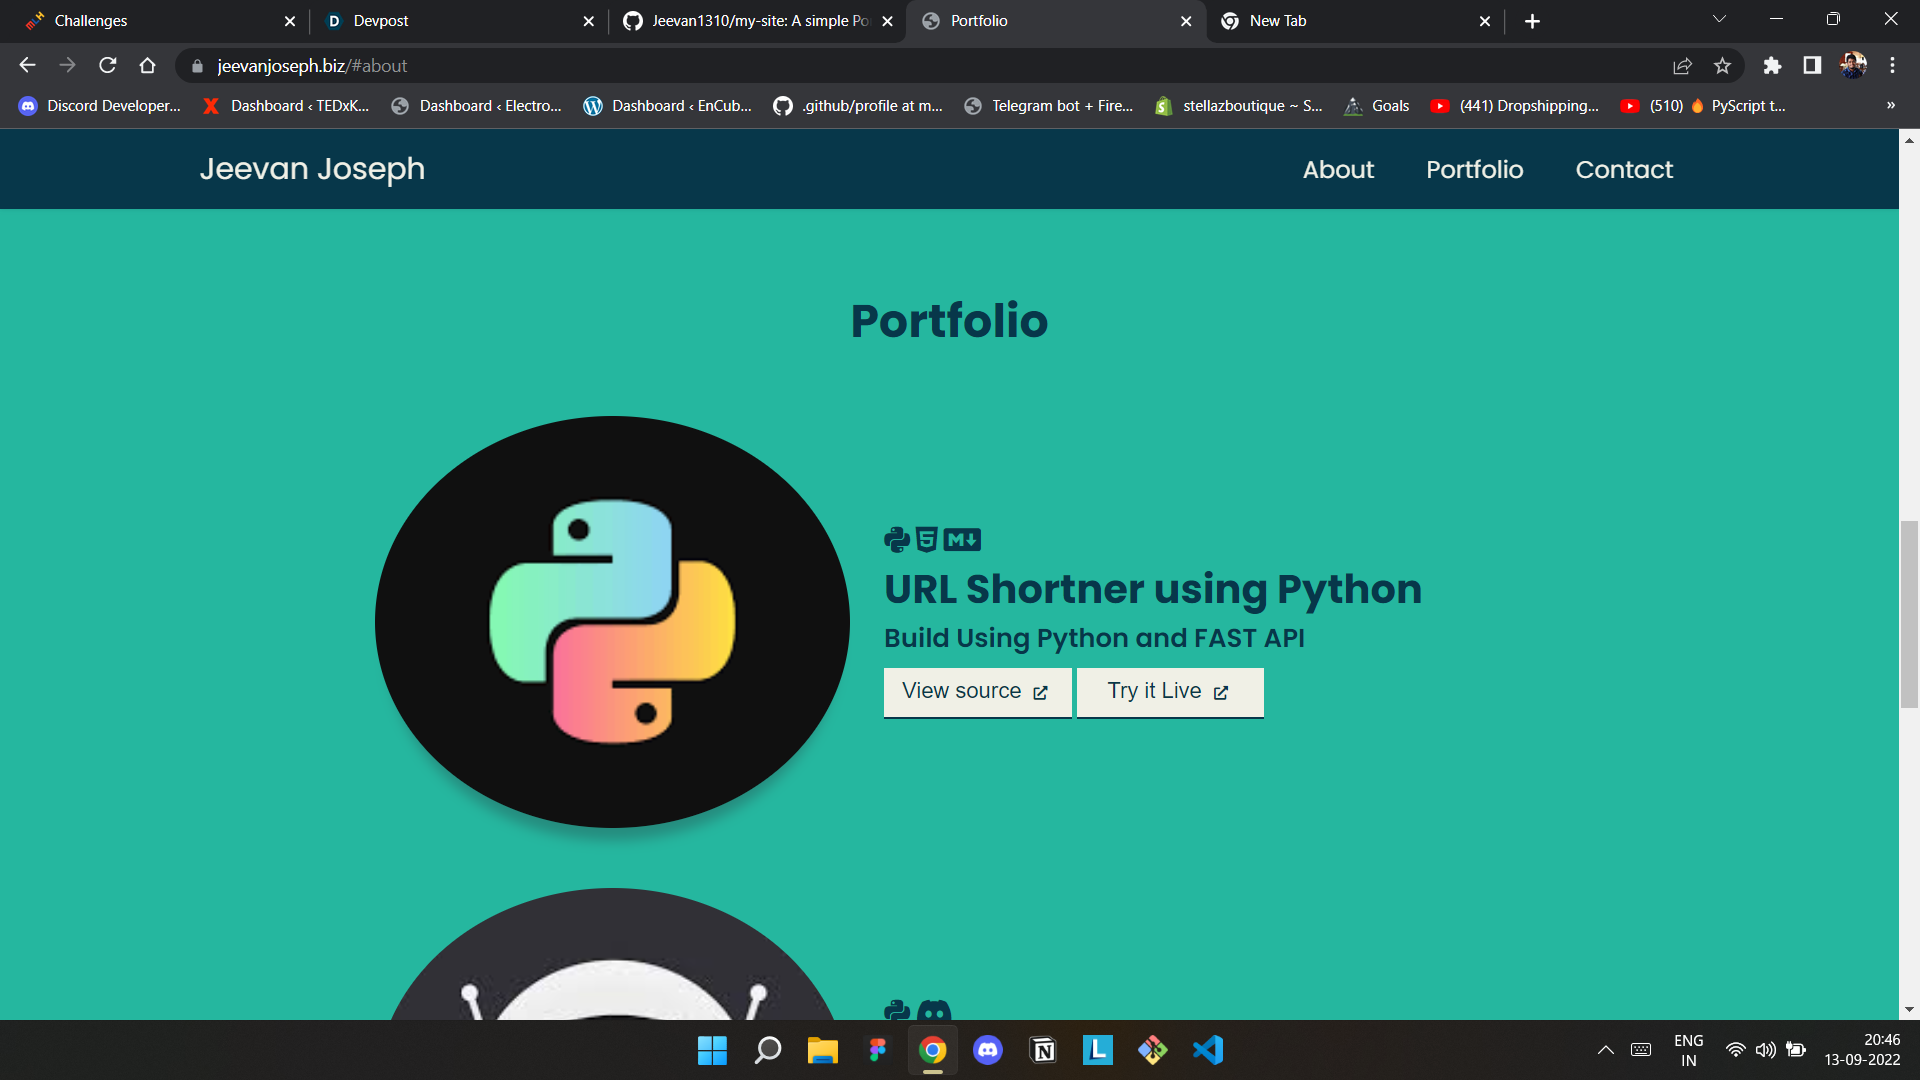Show hidden system tray icons
The height and width of the screenshot is (1080, 1920).
1605,1050
